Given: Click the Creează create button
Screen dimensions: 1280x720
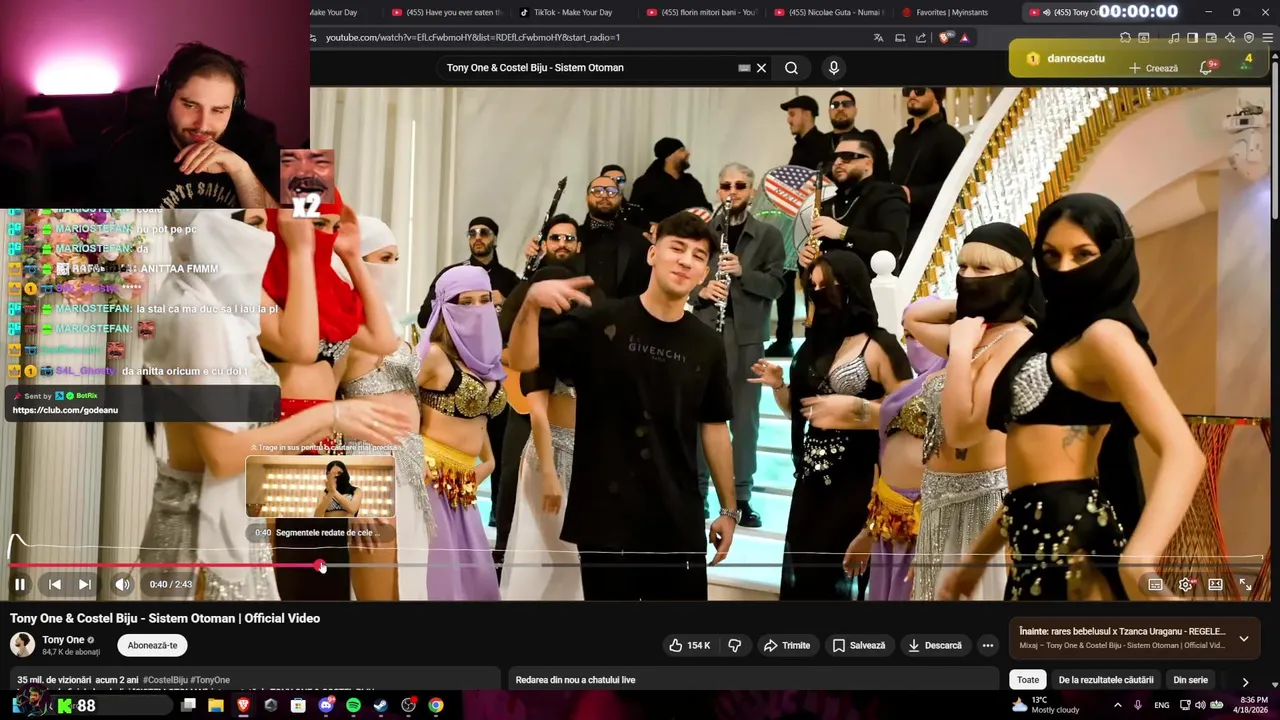Looking at the screenshot, I should pyautogui.click(x=1153, y=68).
